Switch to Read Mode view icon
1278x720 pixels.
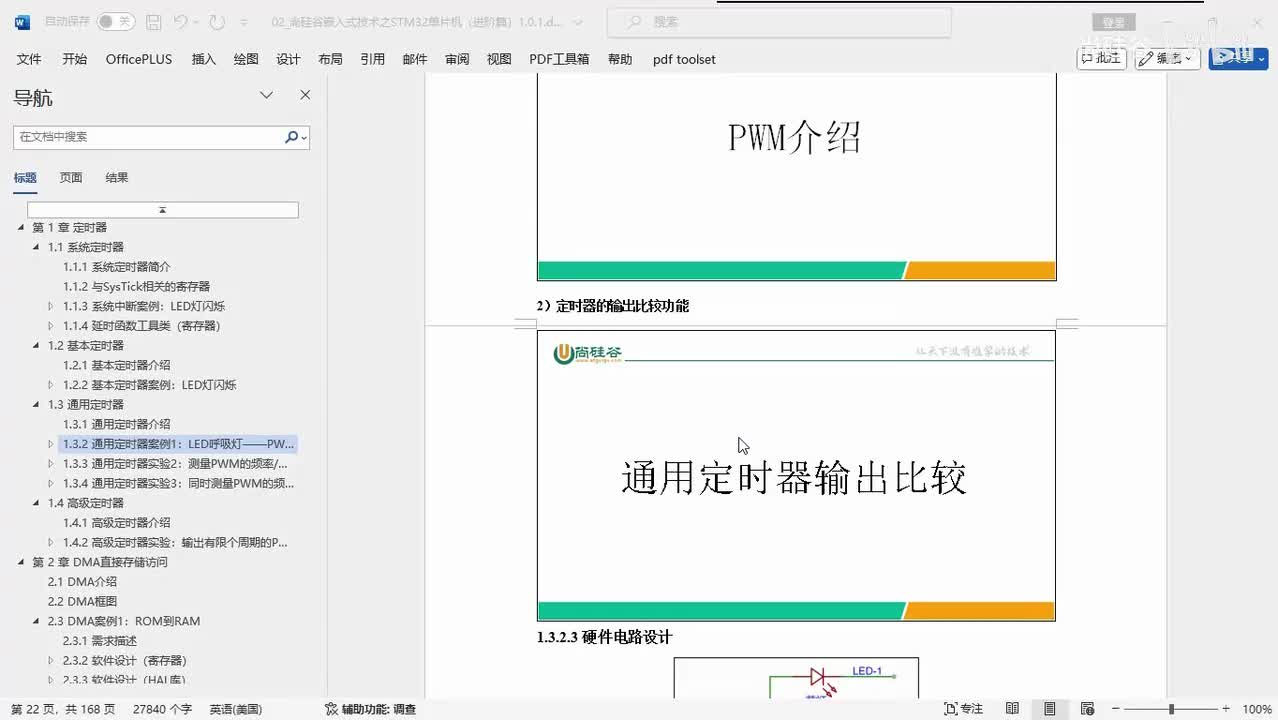pos(1012,709)
